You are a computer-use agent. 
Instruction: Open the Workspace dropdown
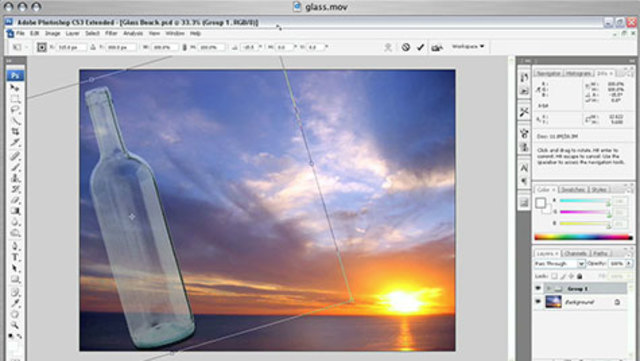[468, 47]
